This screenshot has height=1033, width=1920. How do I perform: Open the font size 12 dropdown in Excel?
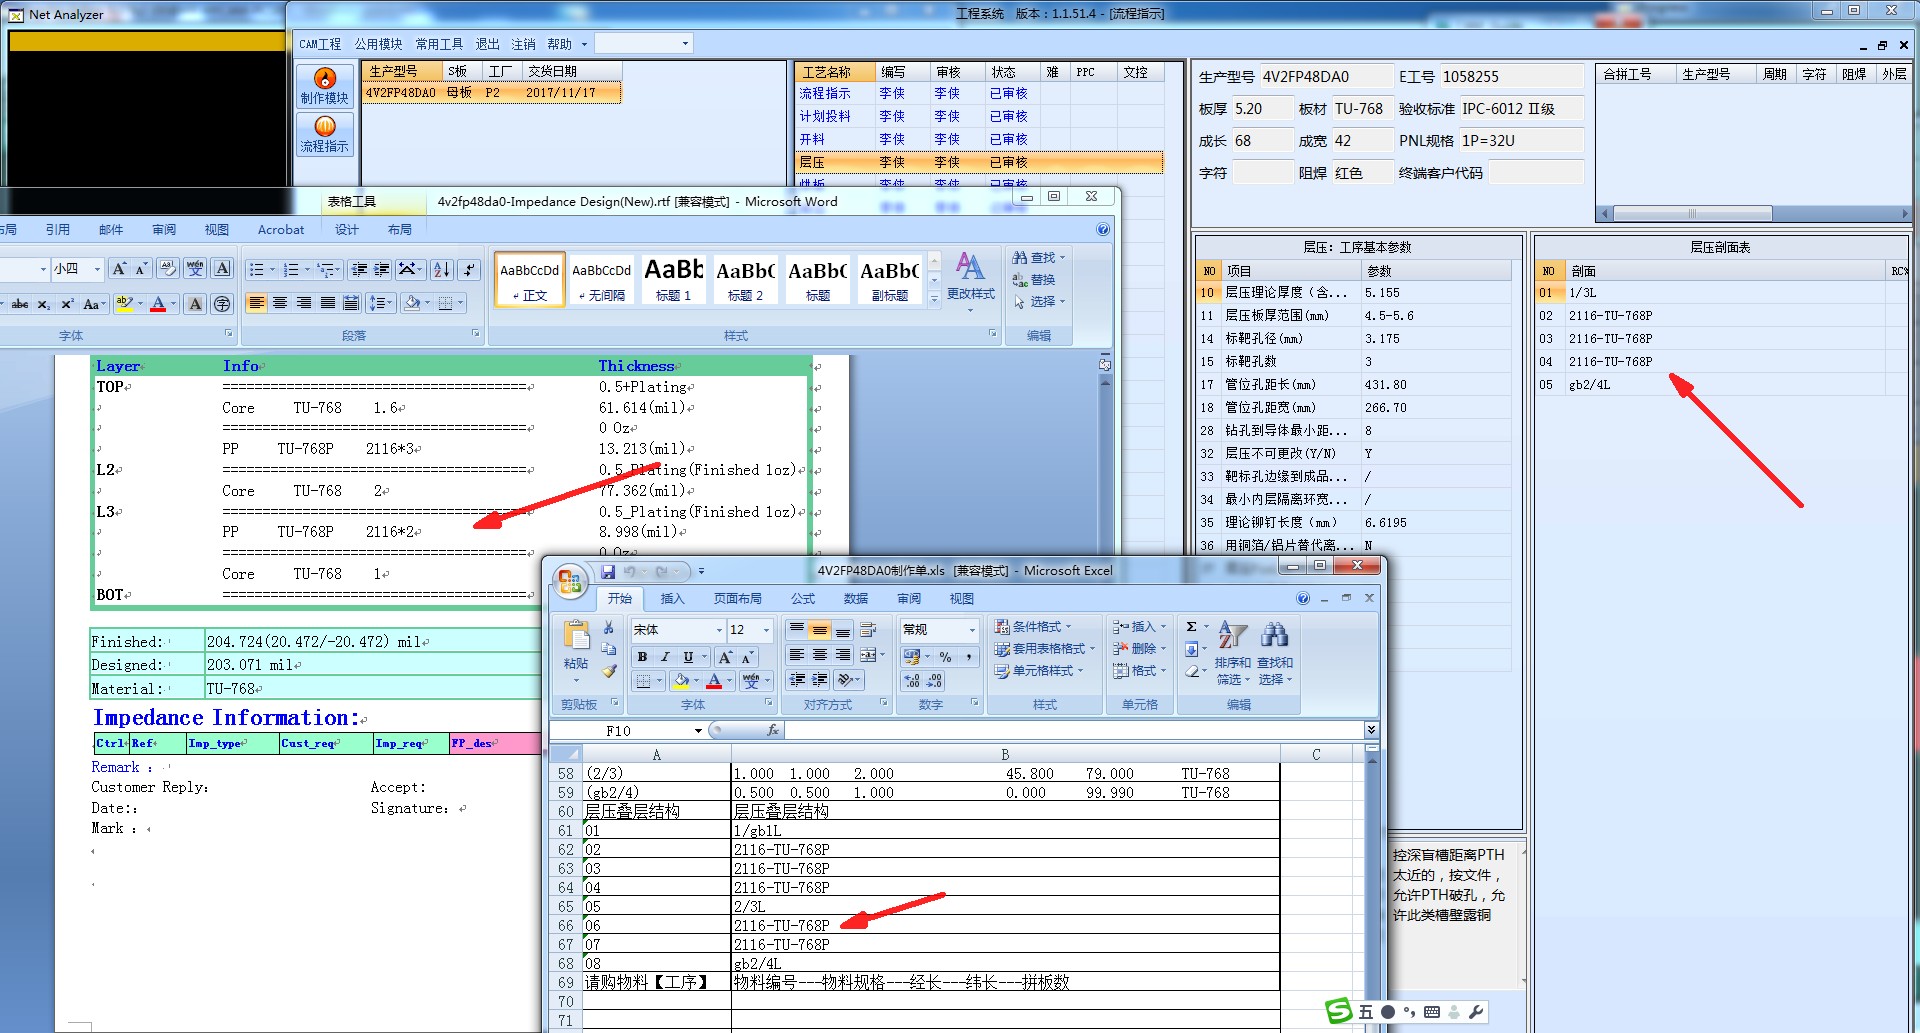pos(766,630)
